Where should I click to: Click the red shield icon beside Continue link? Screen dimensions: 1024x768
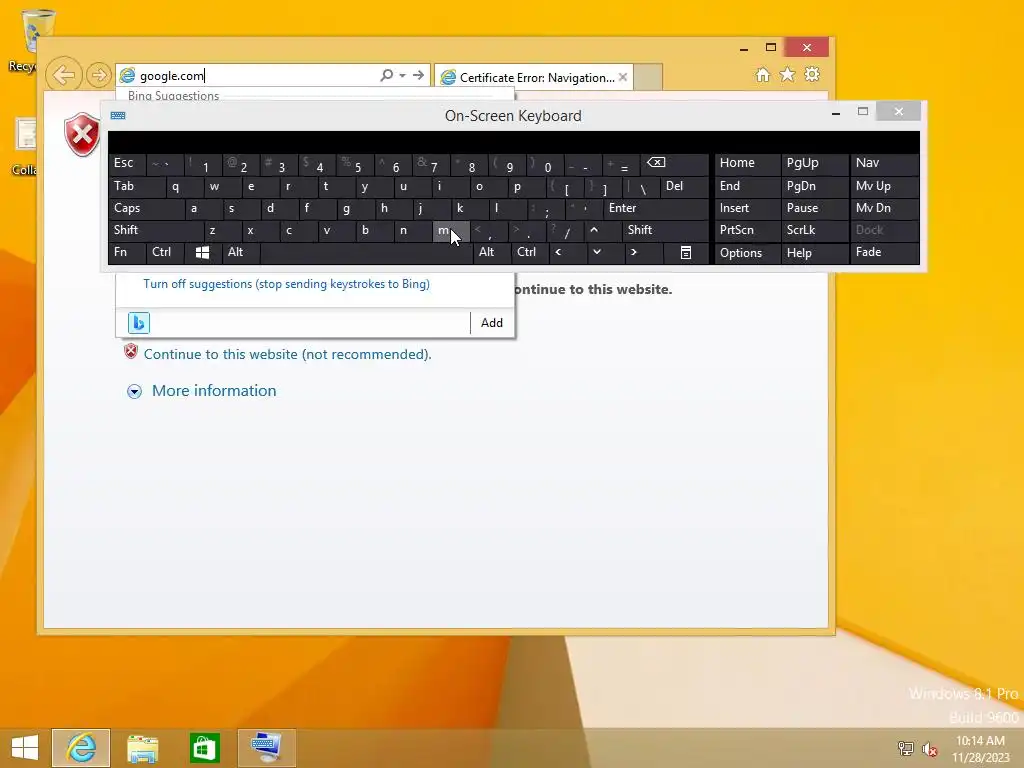point(131,352)
